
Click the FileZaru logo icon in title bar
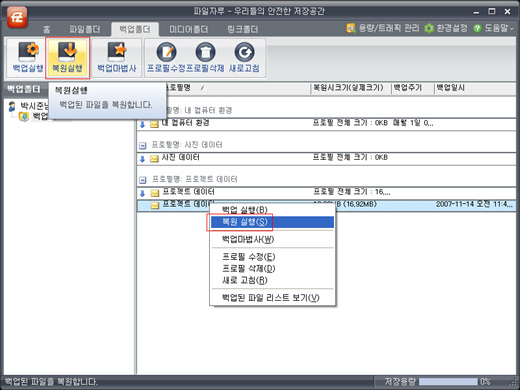coord(17,16)
